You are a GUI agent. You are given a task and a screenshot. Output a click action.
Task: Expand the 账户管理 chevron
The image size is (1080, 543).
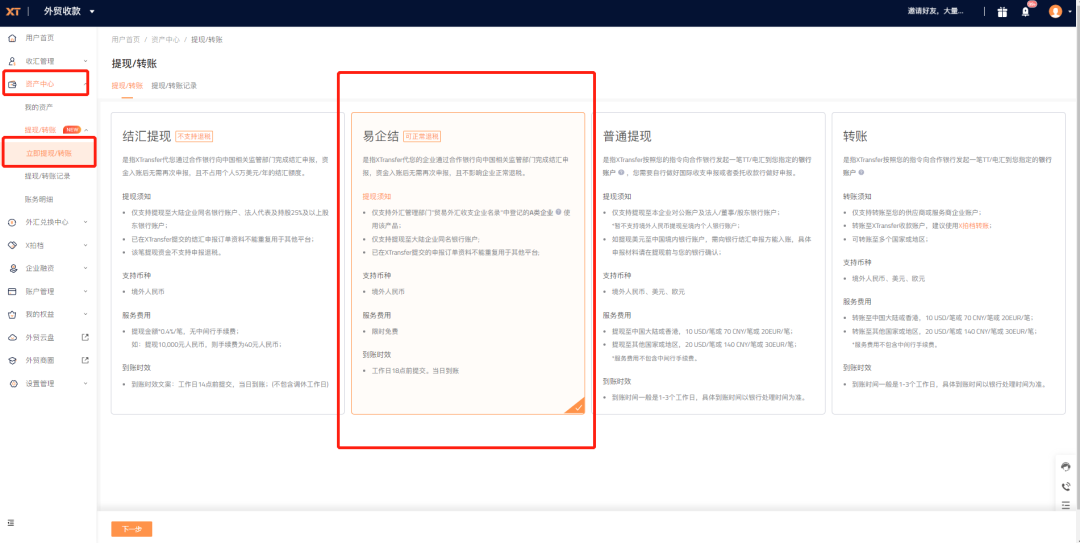pyautogui.click(x=85, y=291)
